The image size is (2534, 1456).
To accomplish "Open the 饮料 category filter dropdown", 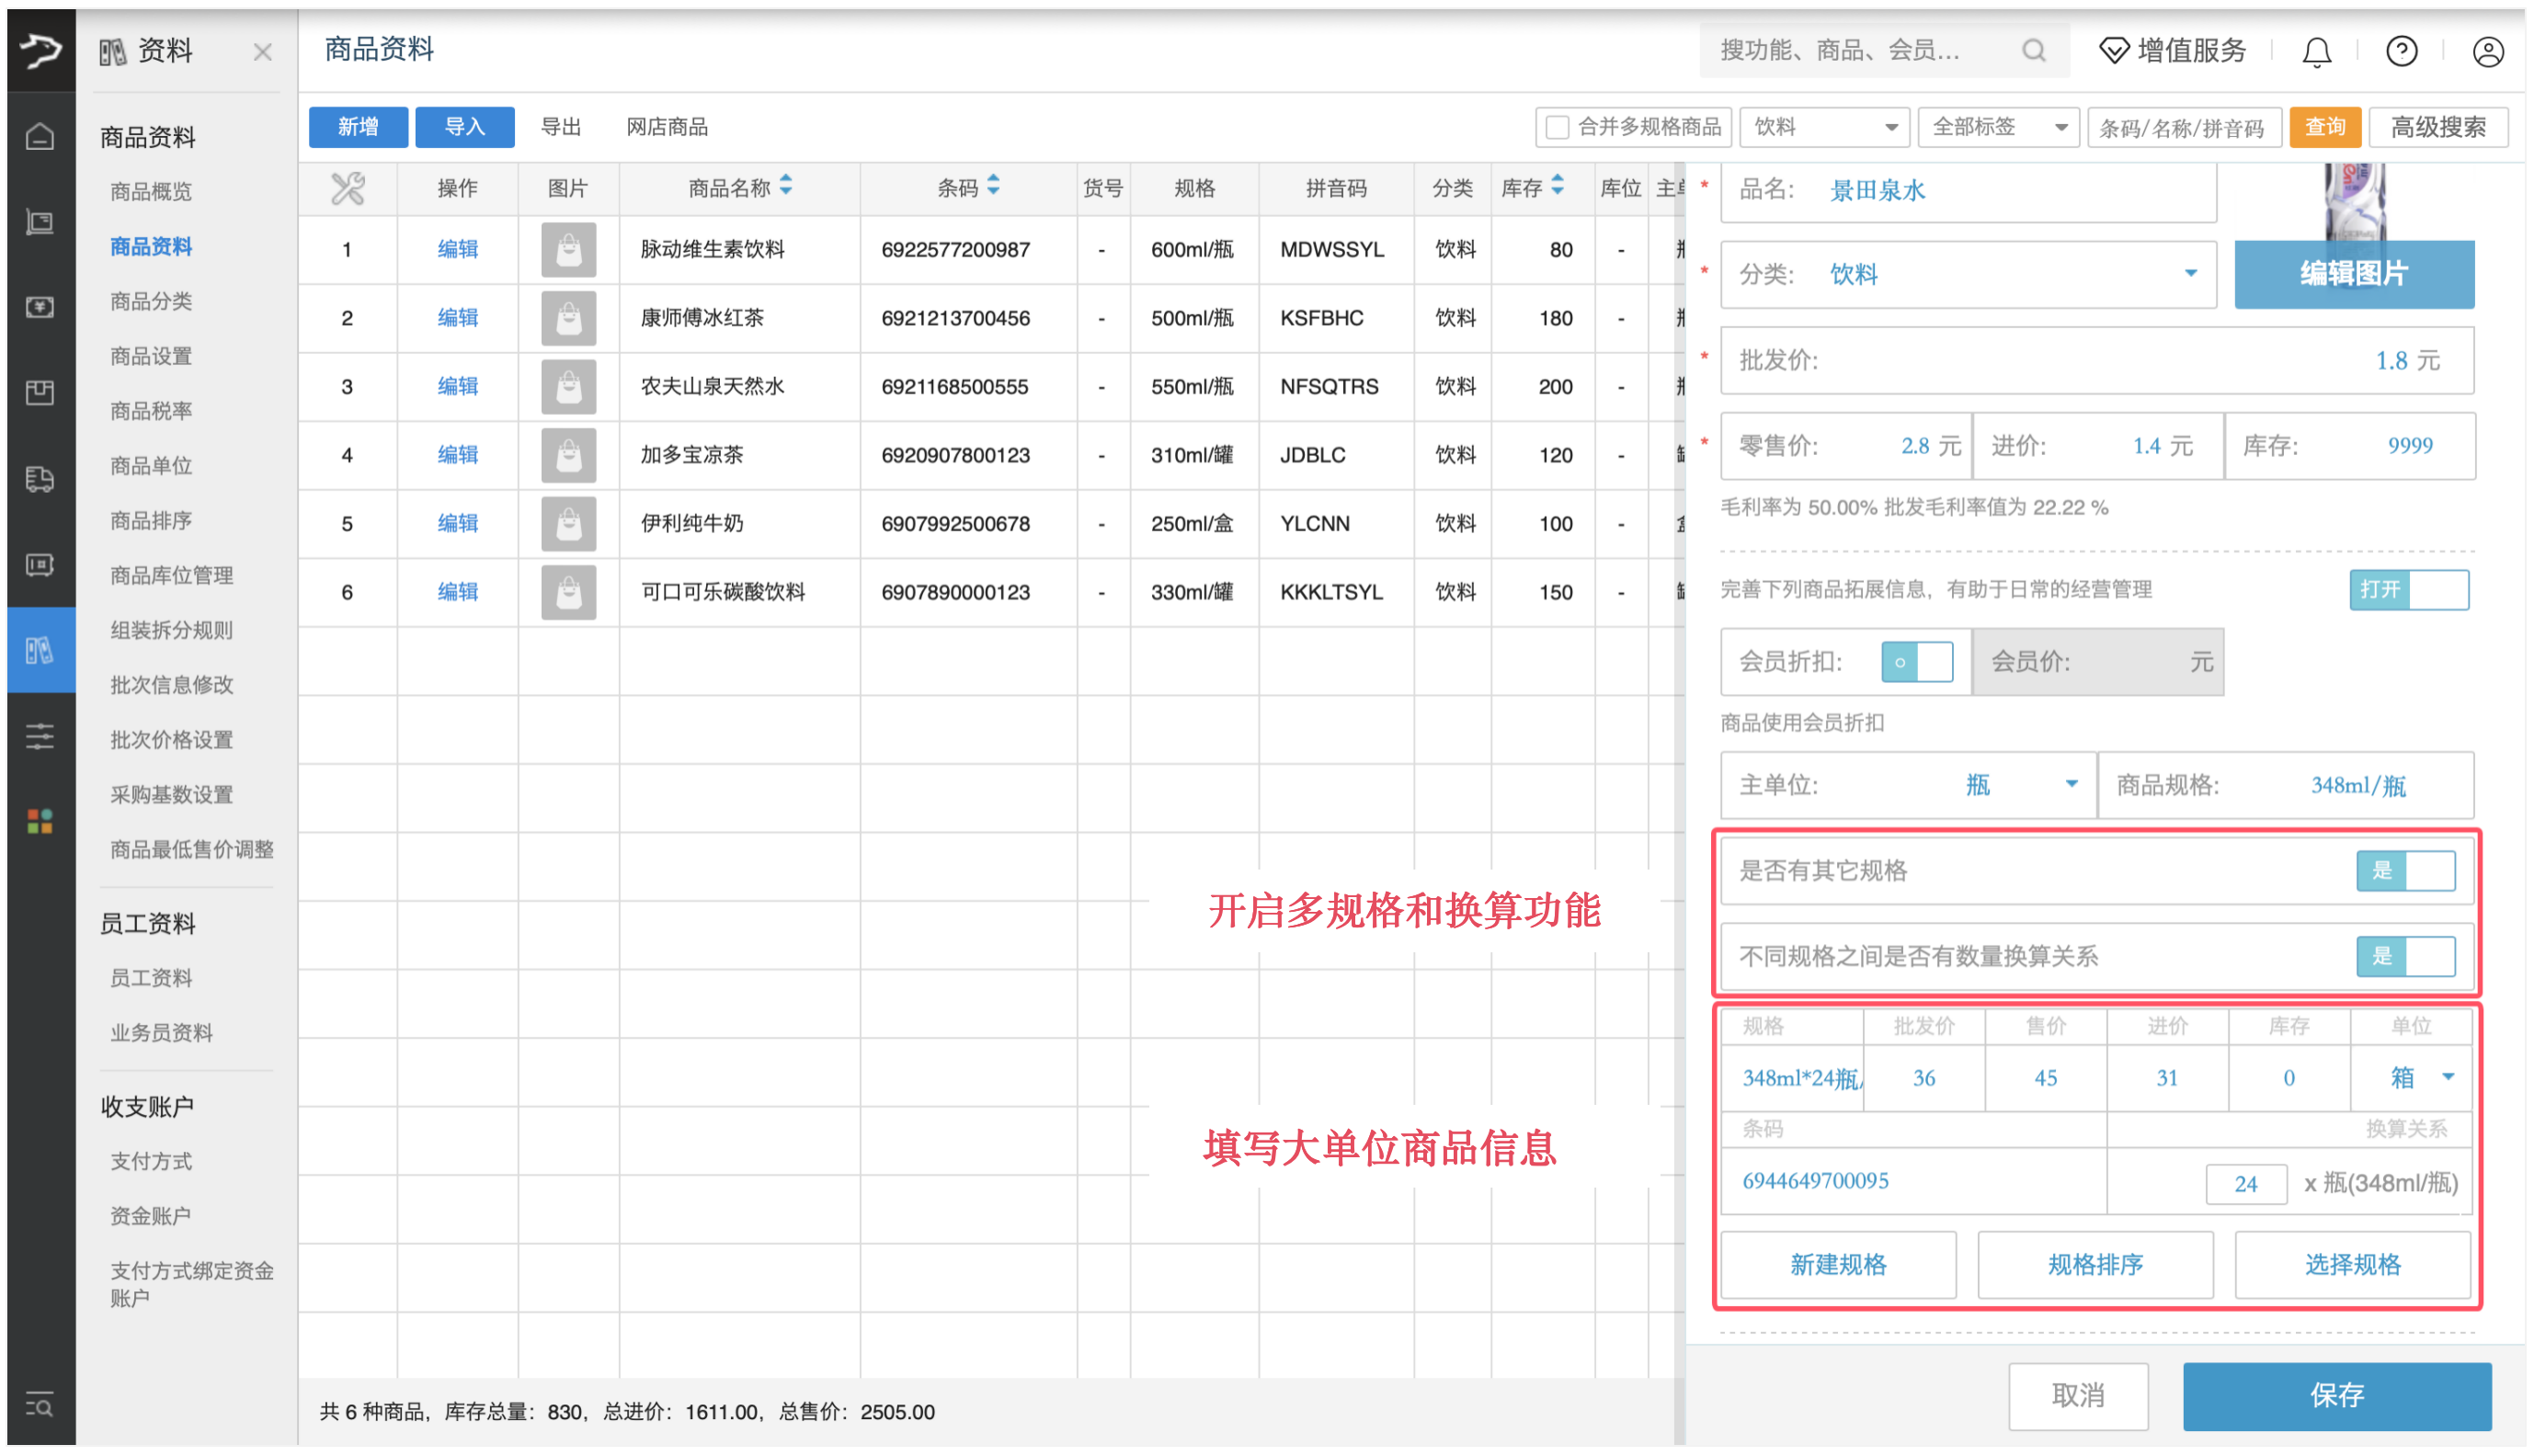I will [x=1824, y=128].
